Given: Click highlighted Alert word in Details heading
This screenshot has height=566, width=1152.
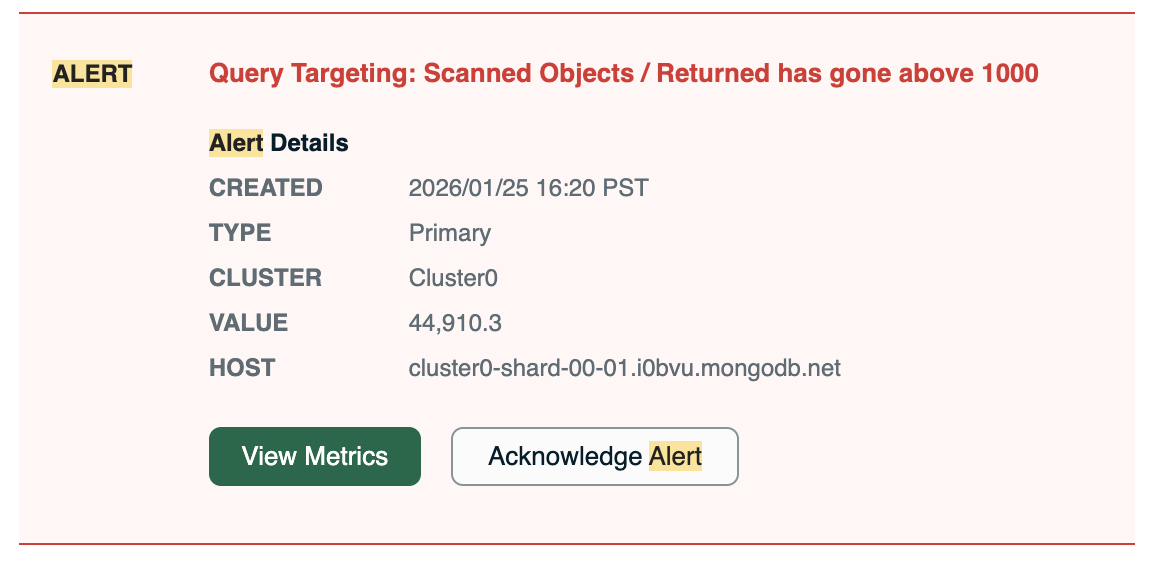Looking at the screenshot, I should [x=236, y=143].
